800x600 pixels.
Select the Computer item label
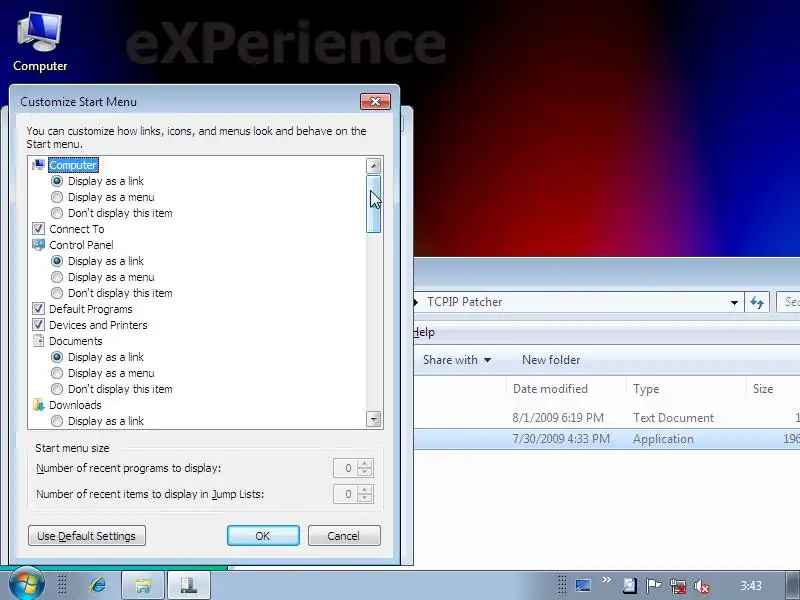(x=73, y=165)
